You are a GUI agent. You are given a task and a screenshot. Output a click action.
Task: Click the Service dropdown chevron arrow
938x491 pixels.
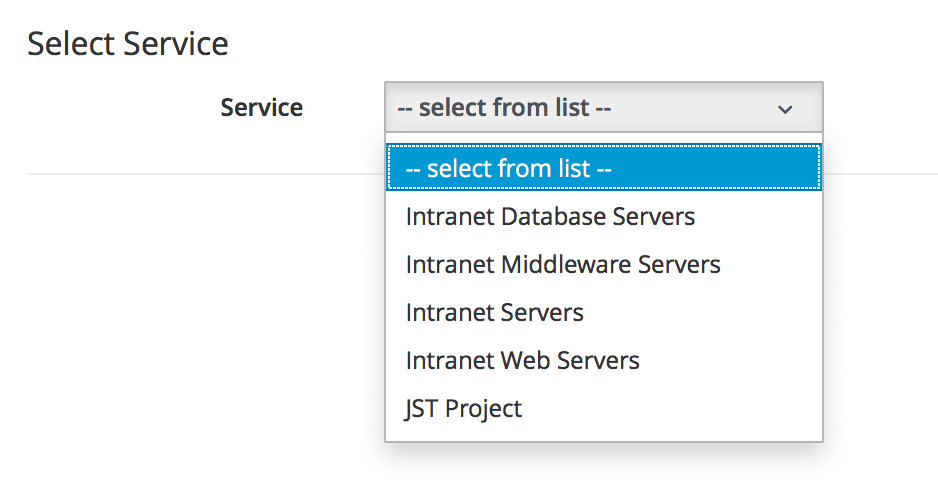point(785,108)
